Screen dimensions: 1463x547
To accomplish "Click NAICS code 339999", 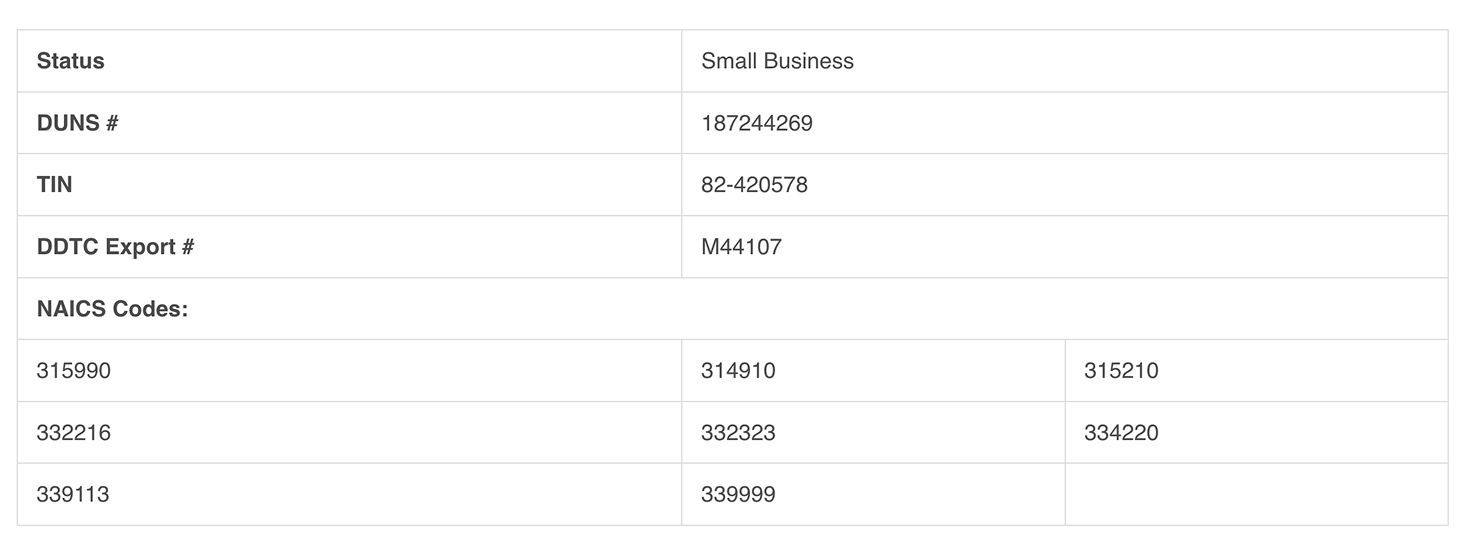I will (738, 494).
